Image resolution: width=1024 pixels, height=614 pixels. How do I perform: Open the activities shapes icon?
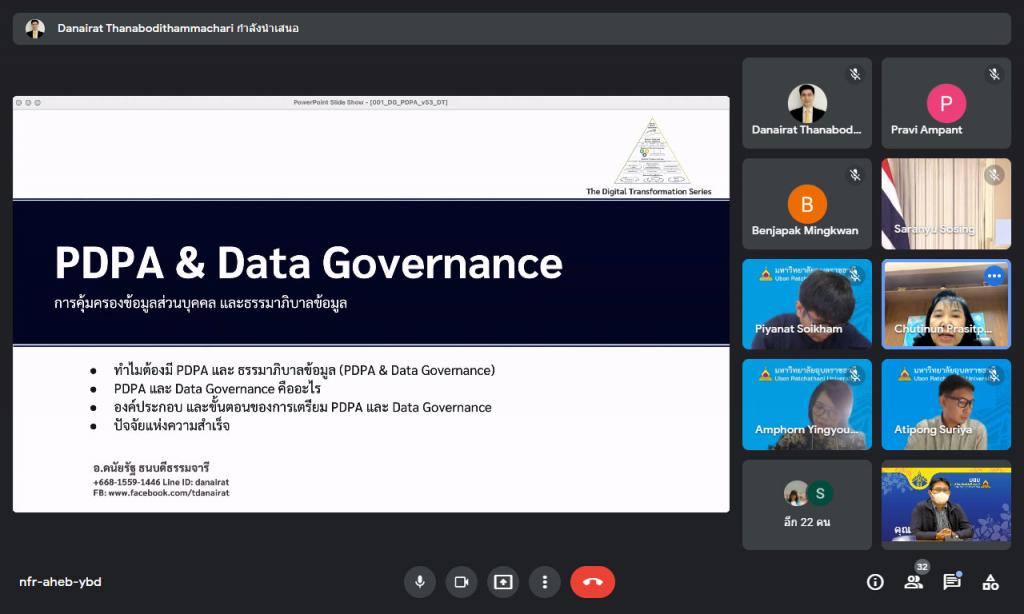click(x=990, y=582)
